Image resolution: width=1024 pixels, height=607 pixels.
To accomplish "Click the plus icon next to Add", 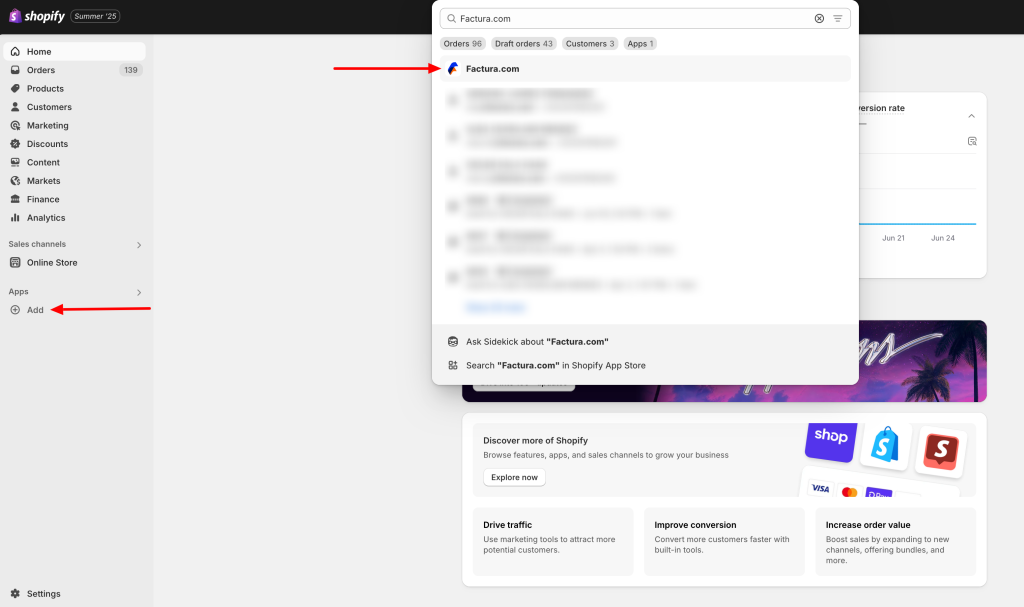I will click(x=15, y=310).
